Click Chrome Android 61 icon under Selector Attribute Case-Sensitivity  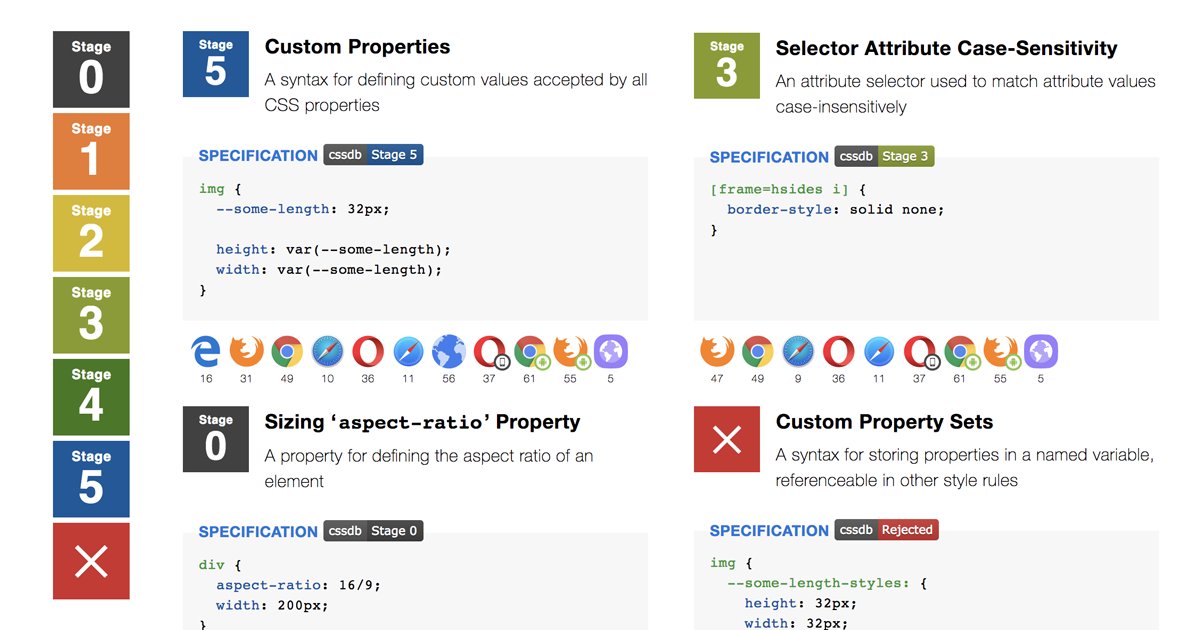point(960,352)
